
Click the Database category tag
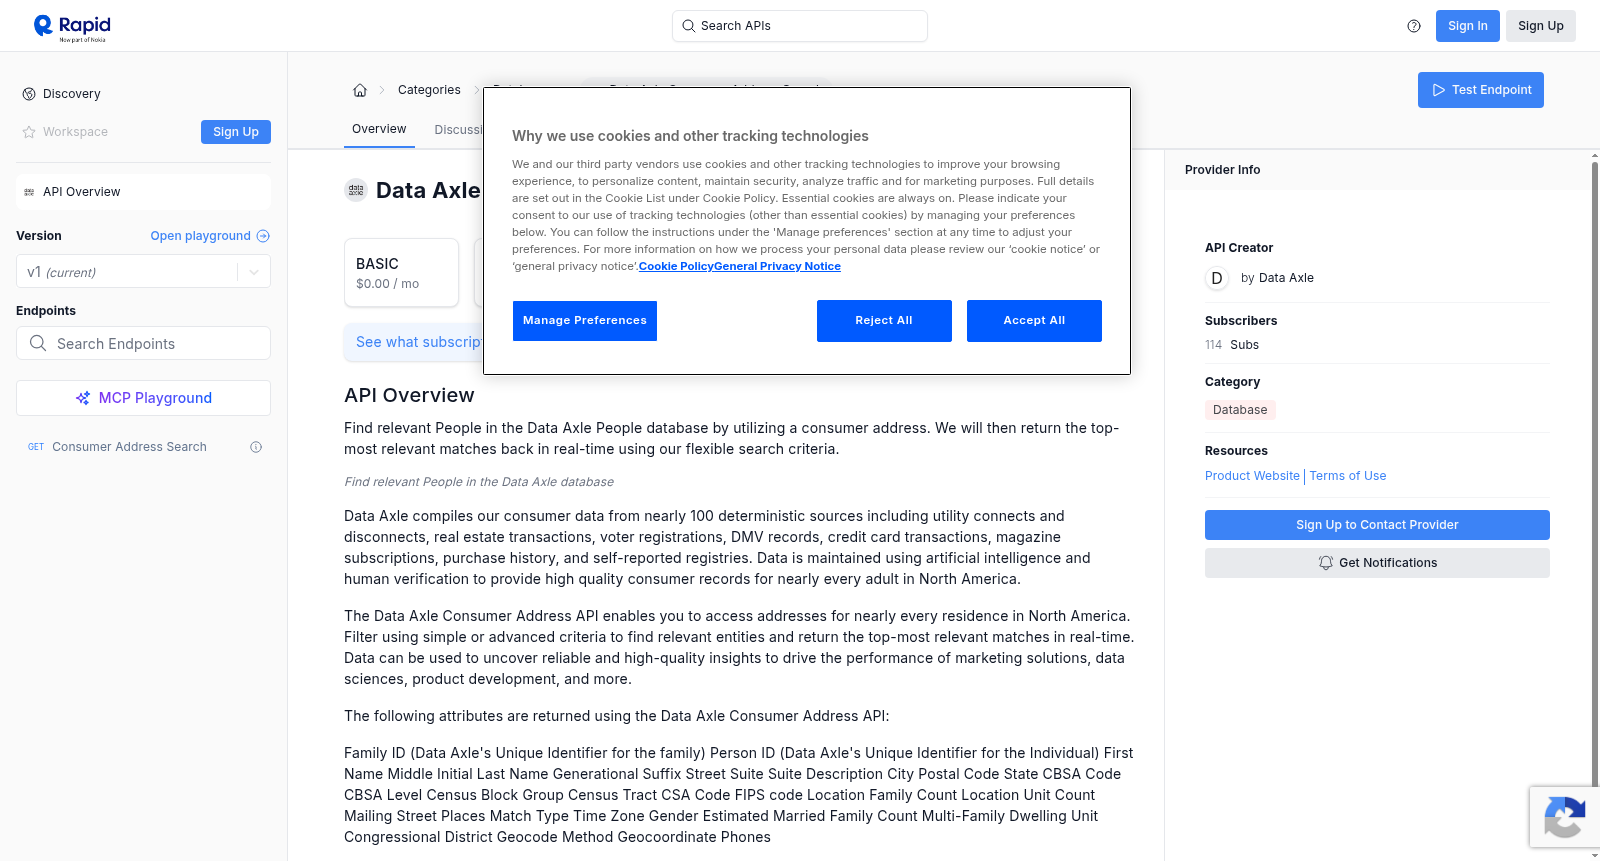tap(1240, 410)
